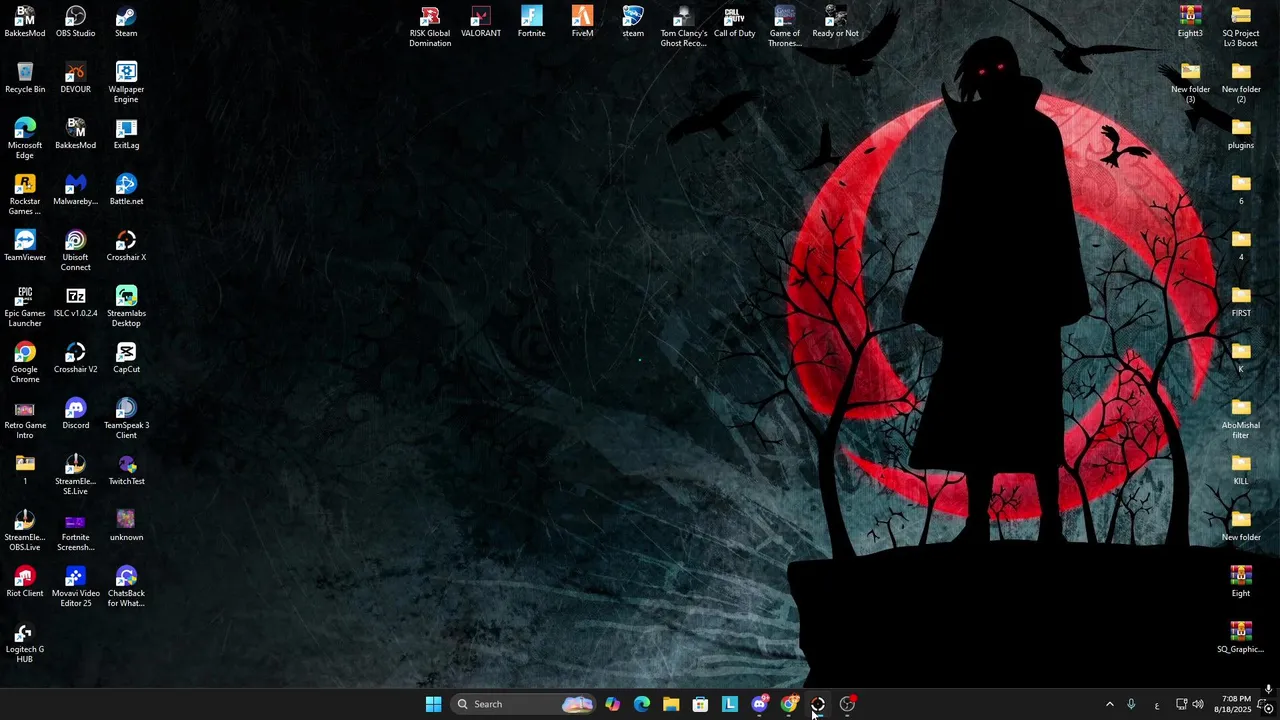
Task: Launch the TeamSpeak 3 Client shortcut
Action: (x=126, y=419)
